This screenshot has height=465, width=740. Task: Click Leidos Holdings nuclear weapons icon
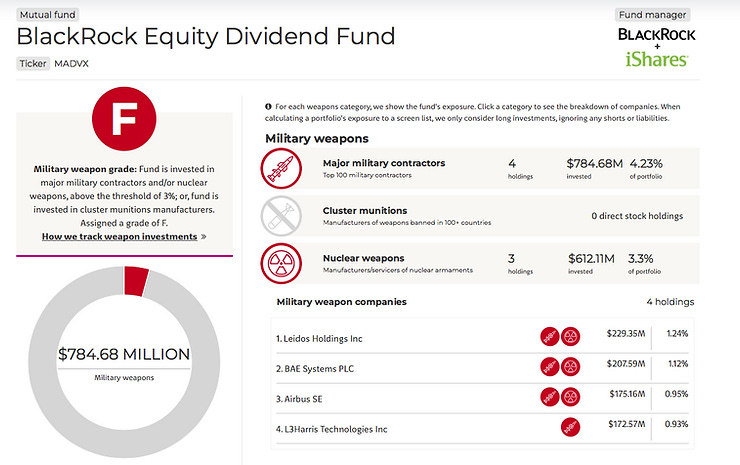571,337
